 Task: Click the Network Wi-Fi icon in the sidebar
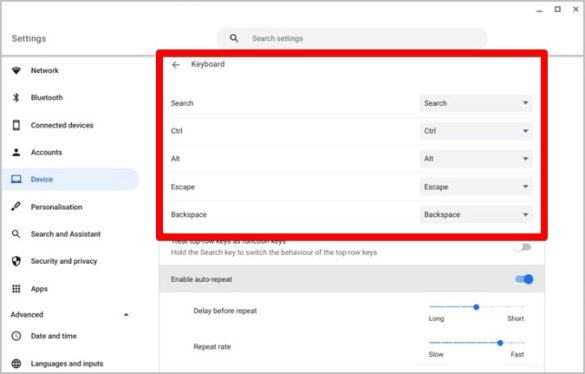(16, 71)
